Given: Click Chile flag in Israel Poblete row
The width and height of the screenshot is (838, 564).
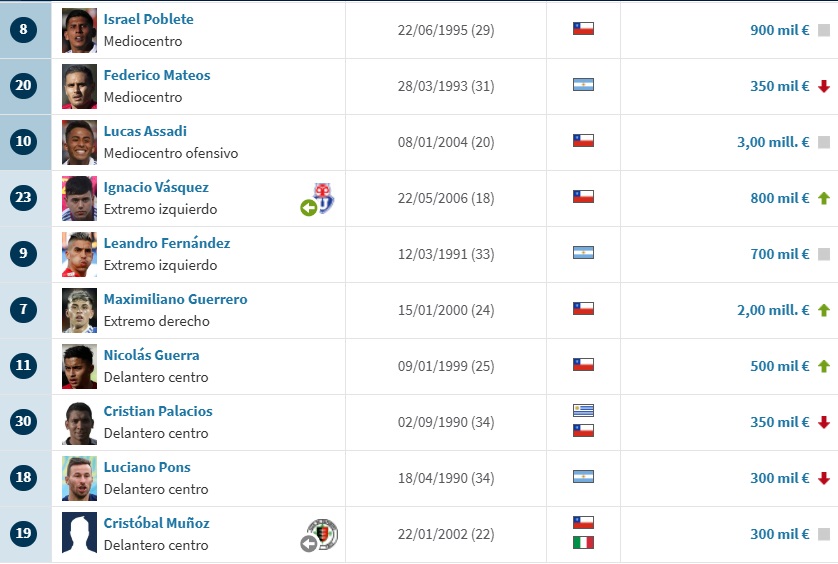Looking at the screenshot, I should click(x=583, y=29).
